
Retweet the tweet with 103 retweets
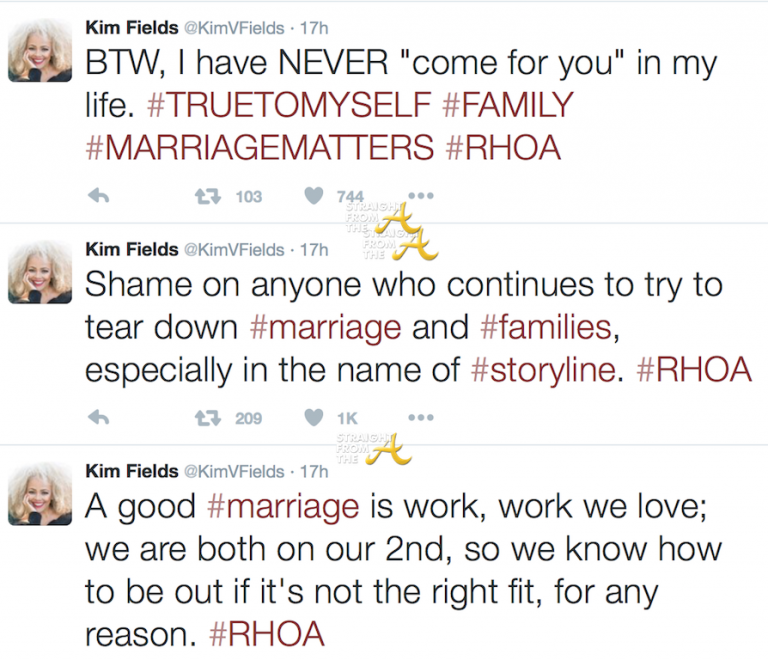click(208, 197)
